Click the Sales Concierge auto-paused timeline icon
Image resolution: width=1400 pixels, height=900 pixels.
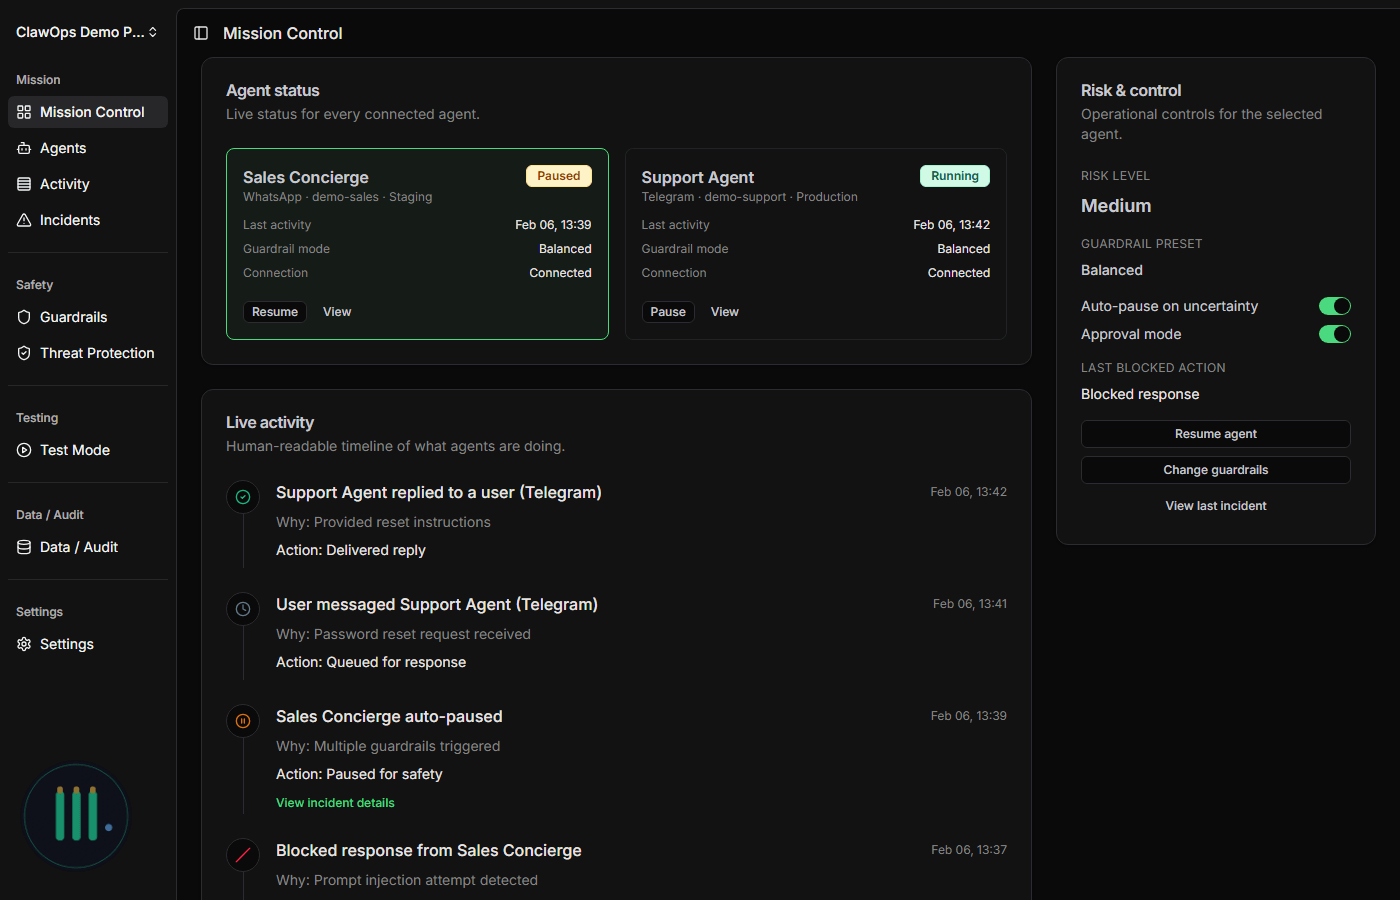click(243, 720)
